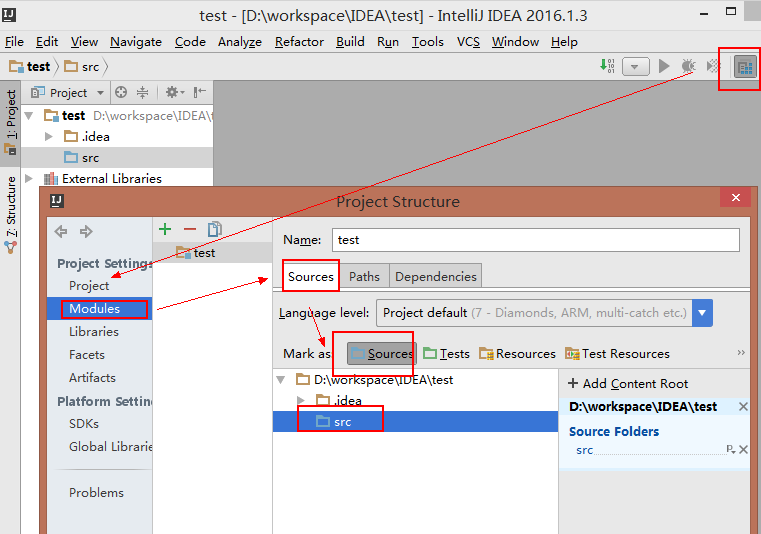Click Collapse All icon in Project panel
This screenshot has height=534, width=761.
pos(142,92)
